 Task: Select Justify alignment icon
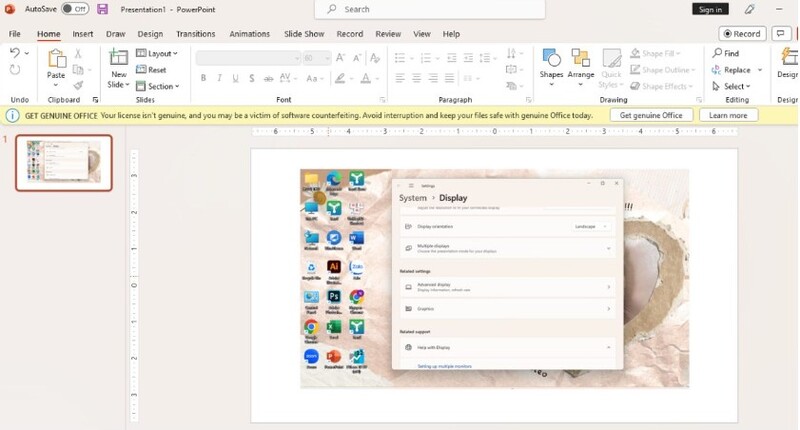[x=449, y=78]
